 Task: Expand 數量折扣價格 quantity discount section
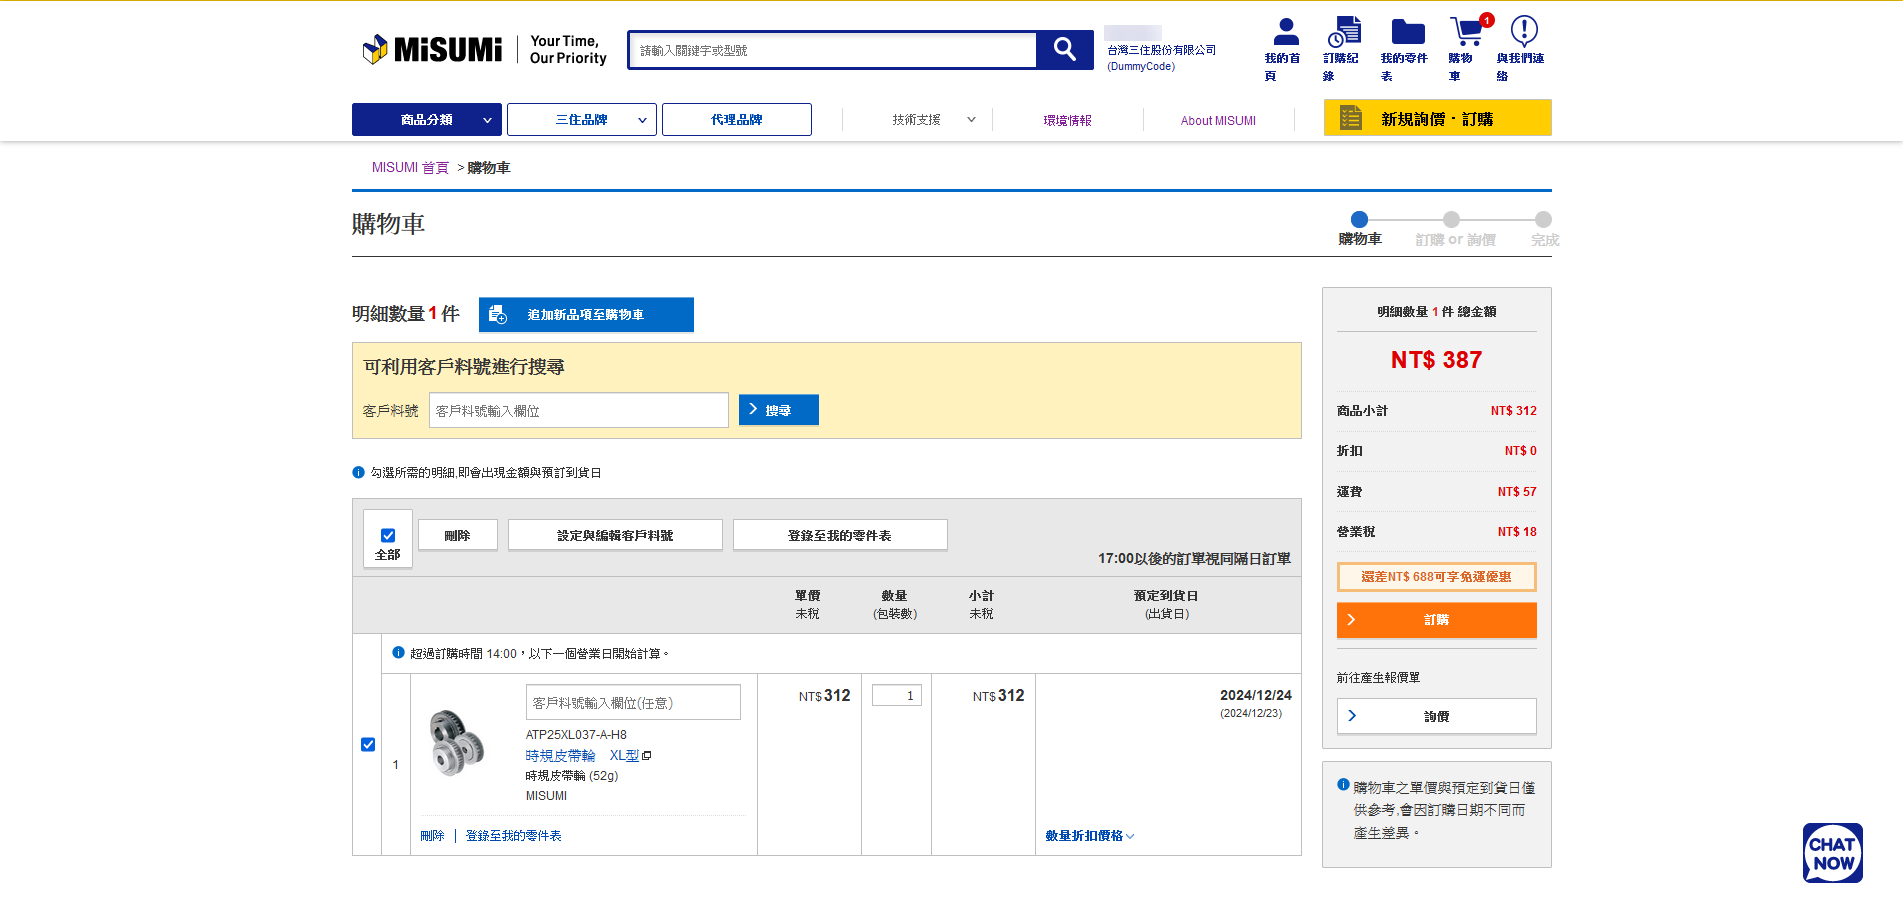1089,836
